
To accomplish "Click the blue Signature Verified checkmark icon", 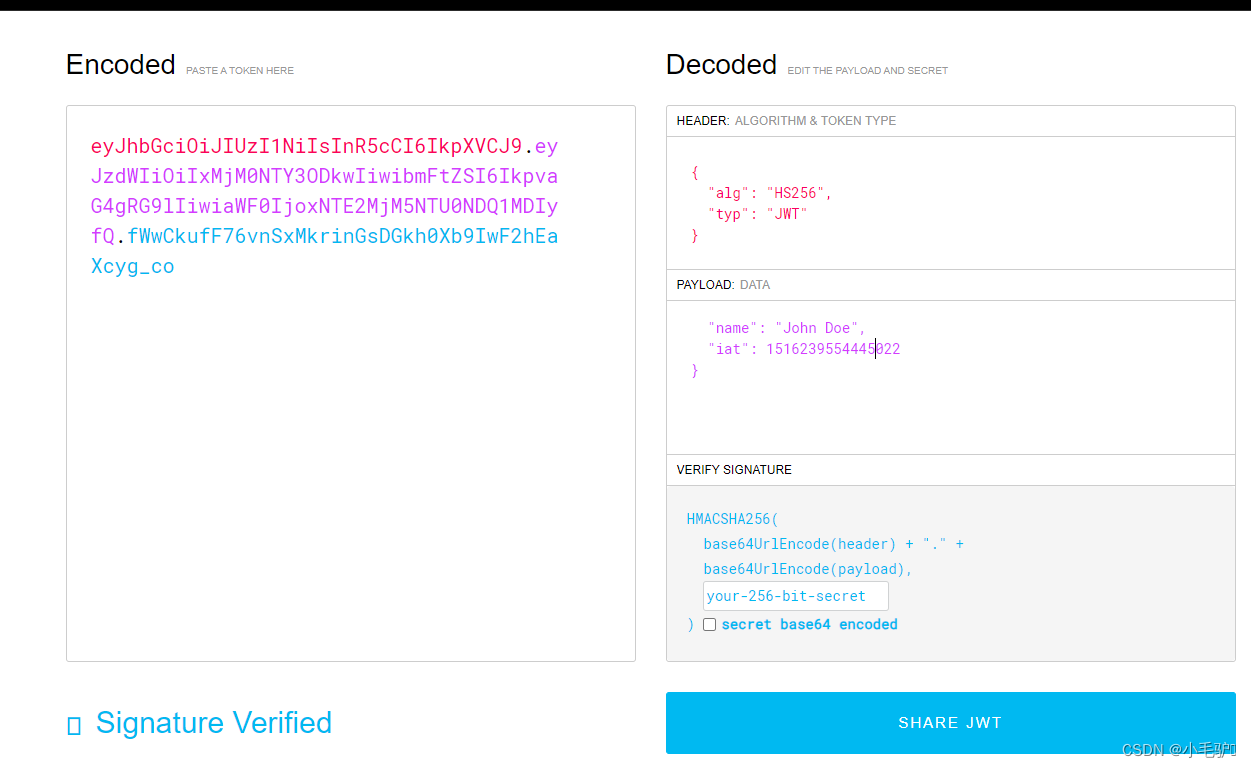I will 74,723.
